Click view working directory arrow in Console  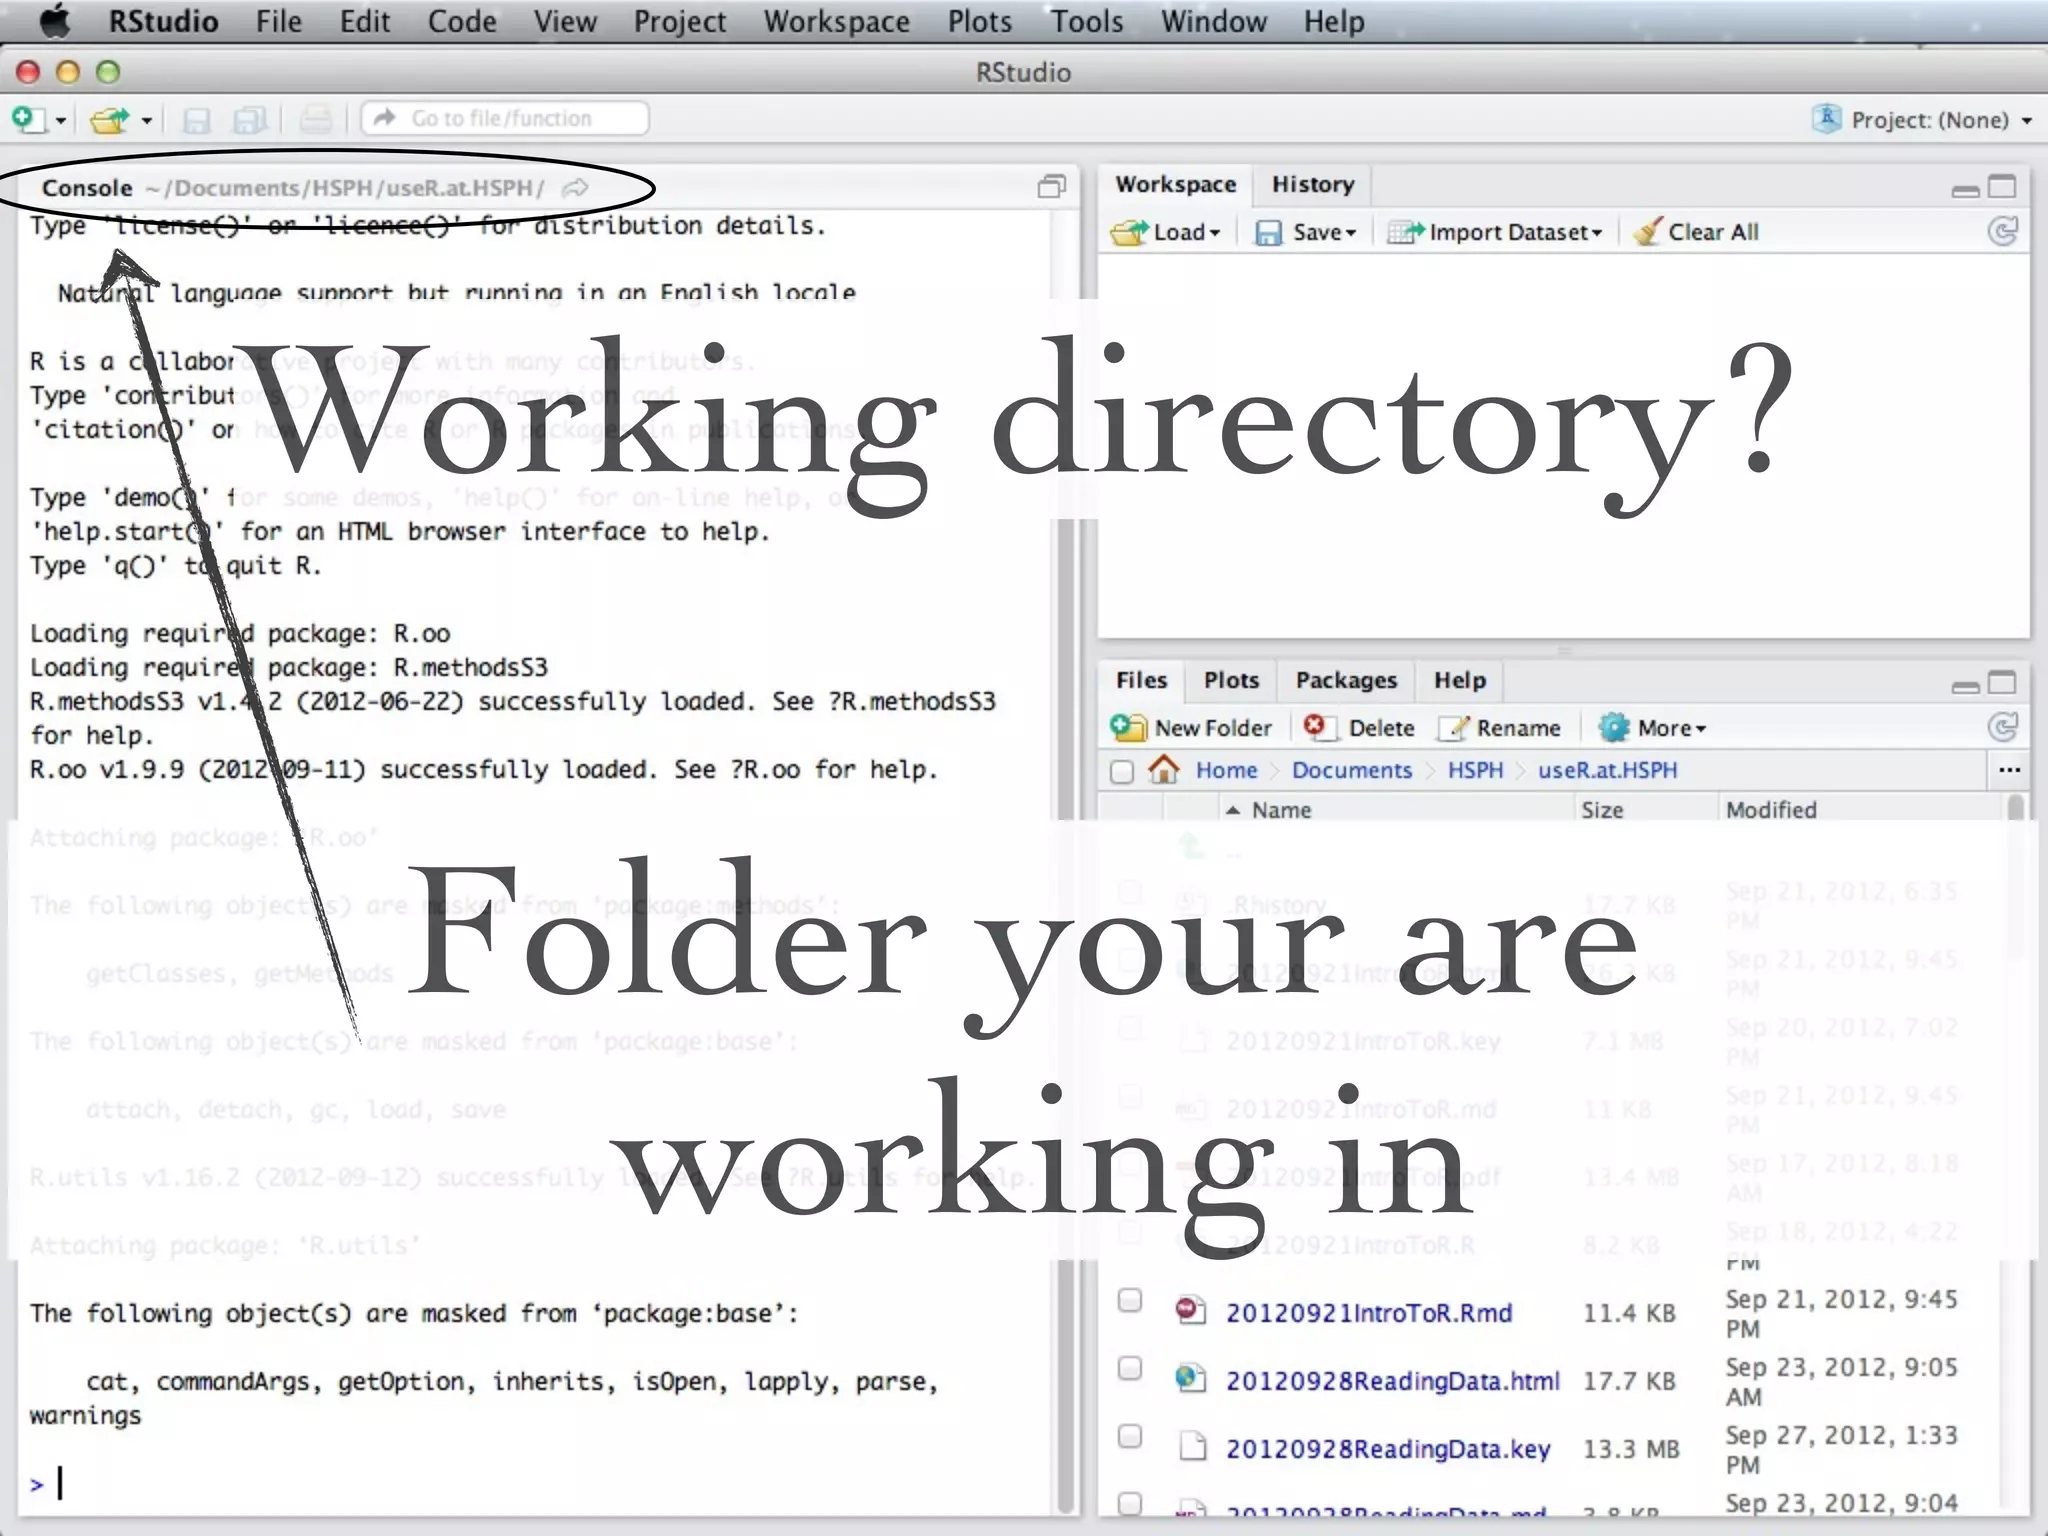click(576, 188)
